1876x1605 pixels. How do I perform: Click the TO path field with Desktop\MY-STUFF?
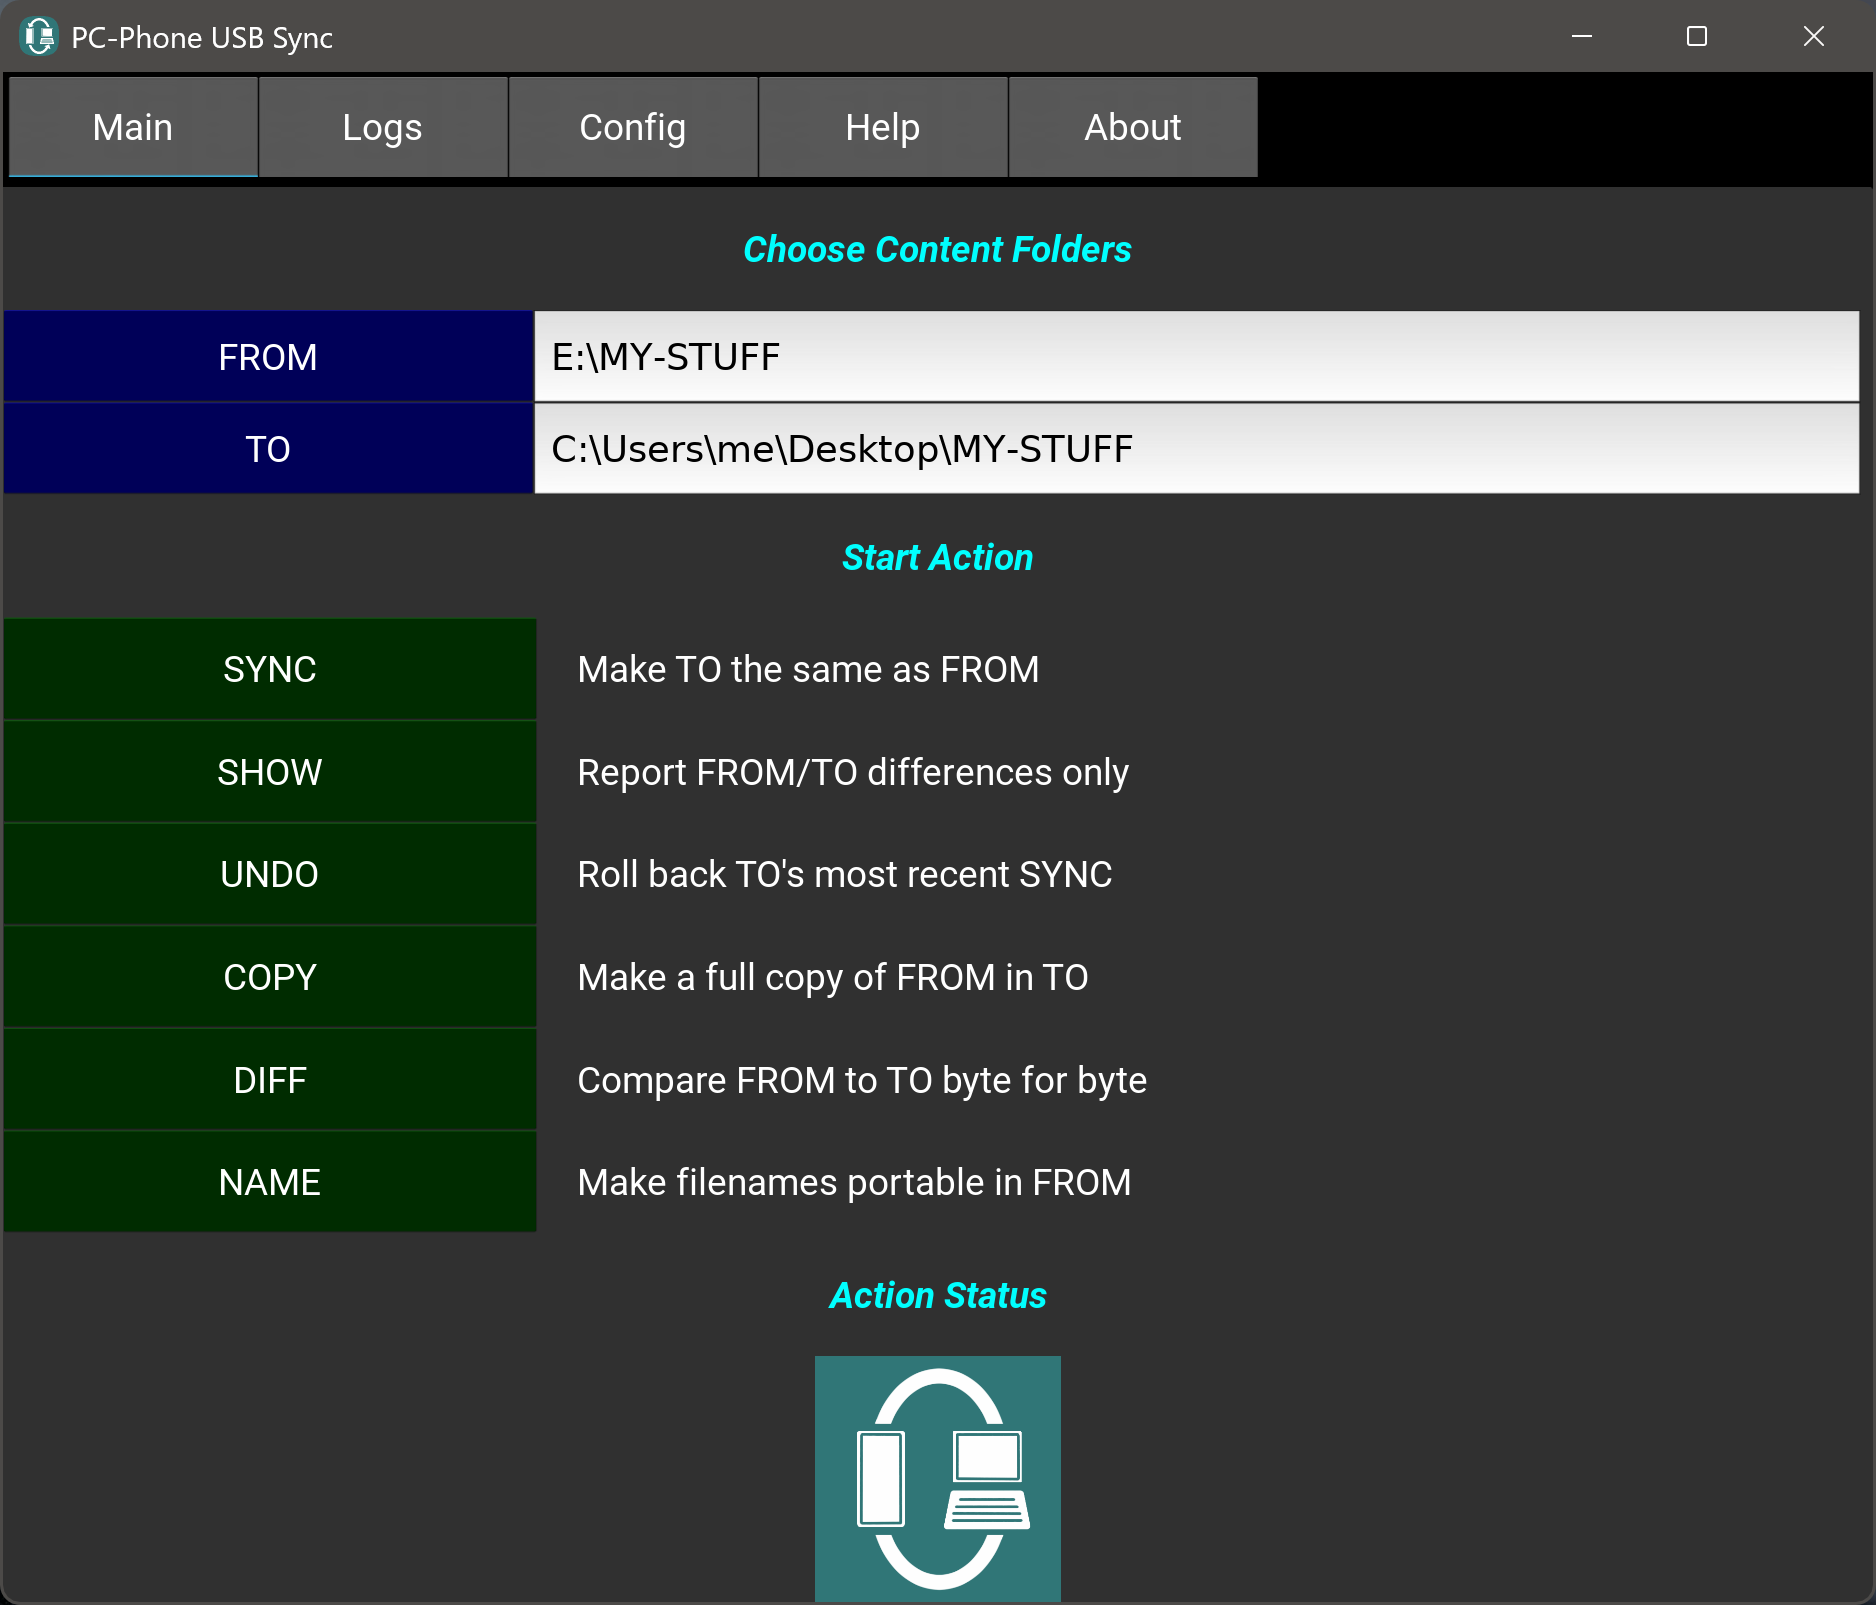[1196, 449]
